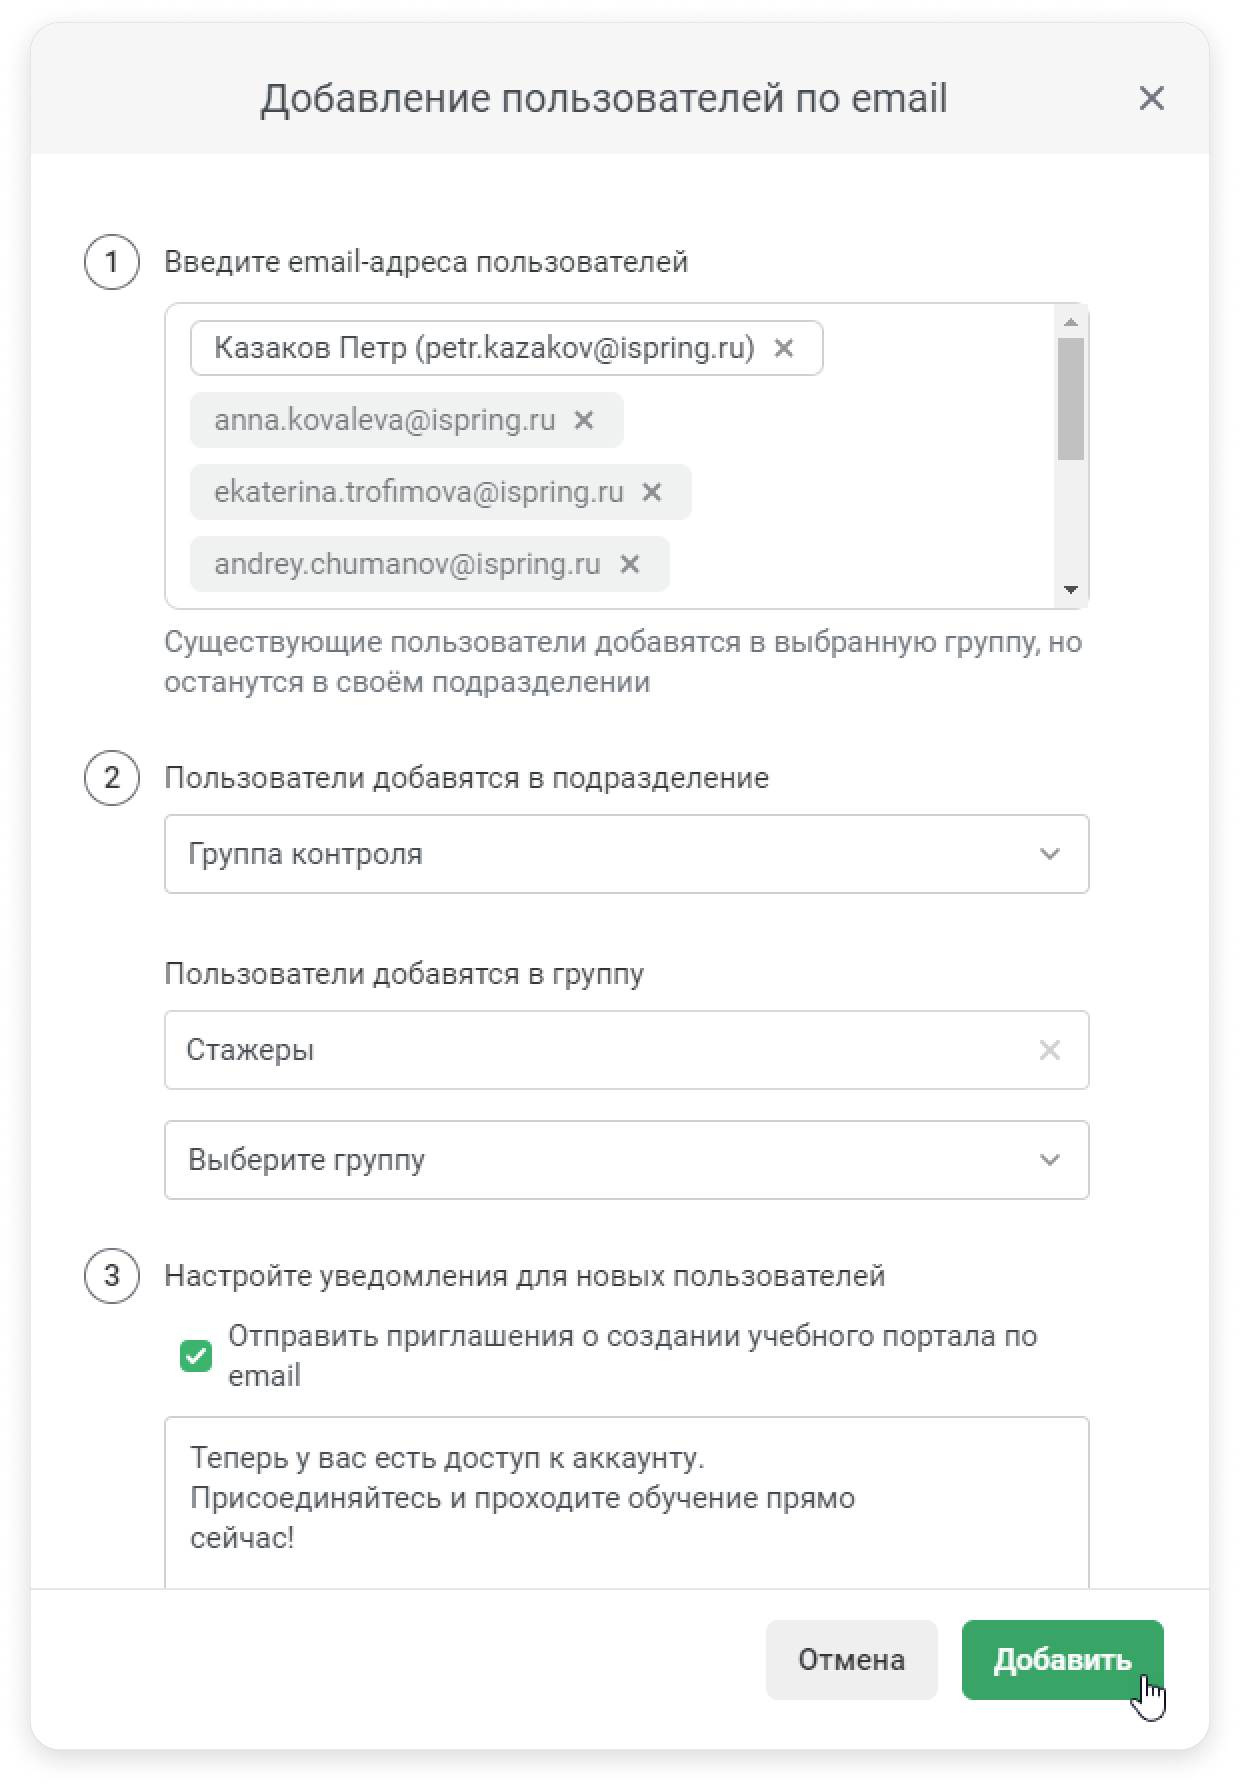Click the scroll up arrow in email list

pos(1071,322)
